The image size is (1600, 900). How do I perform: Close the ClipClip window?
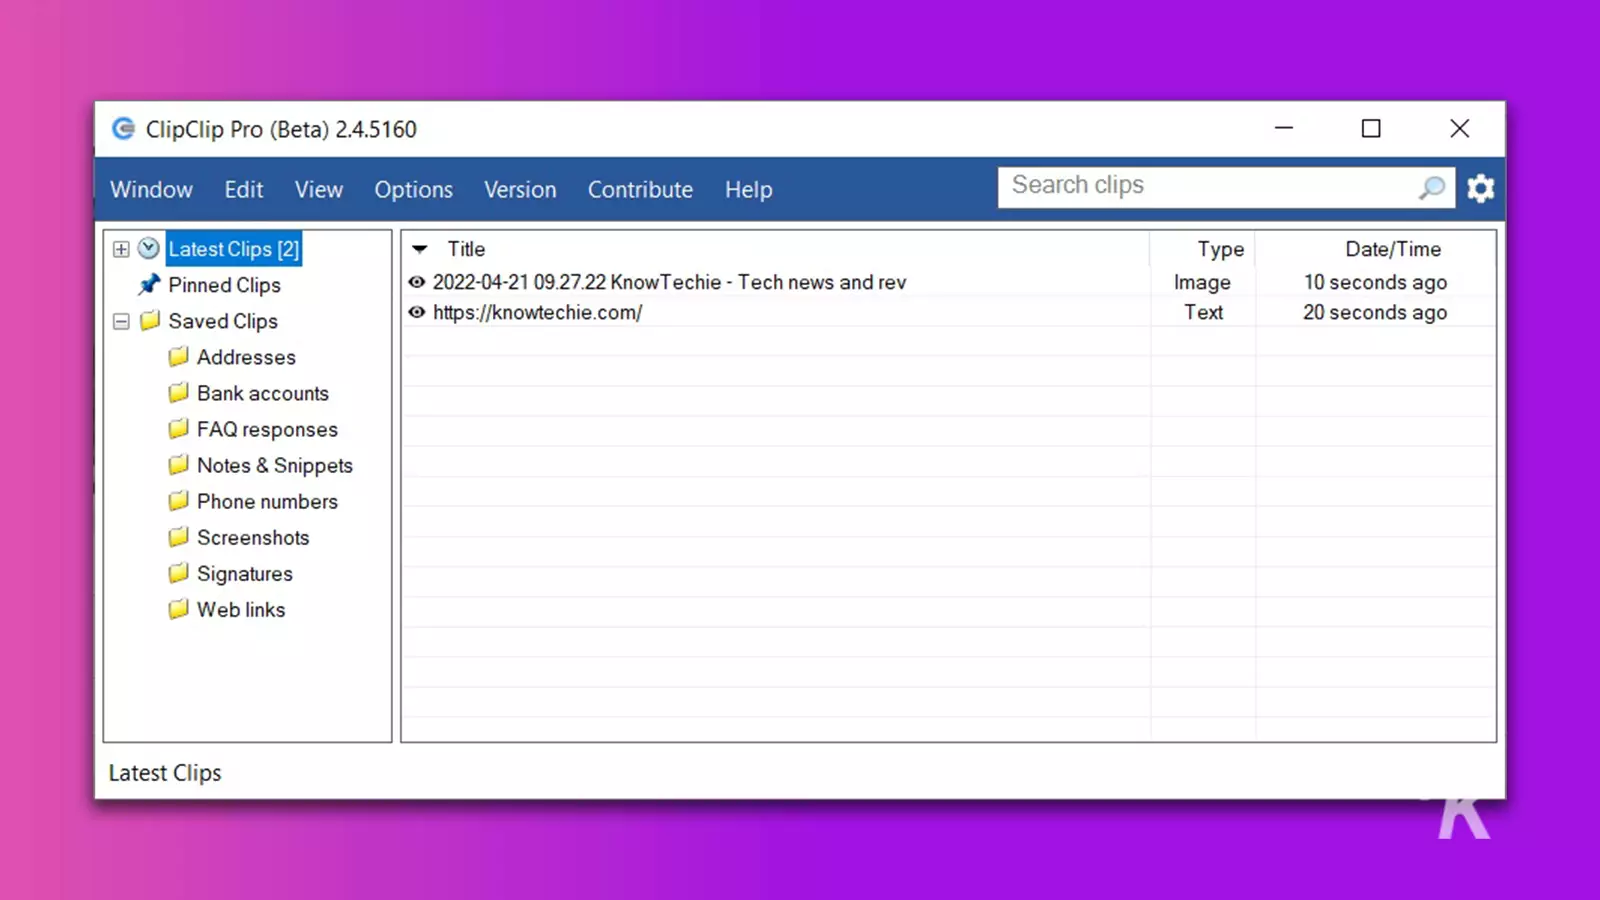click(1460, 128)
